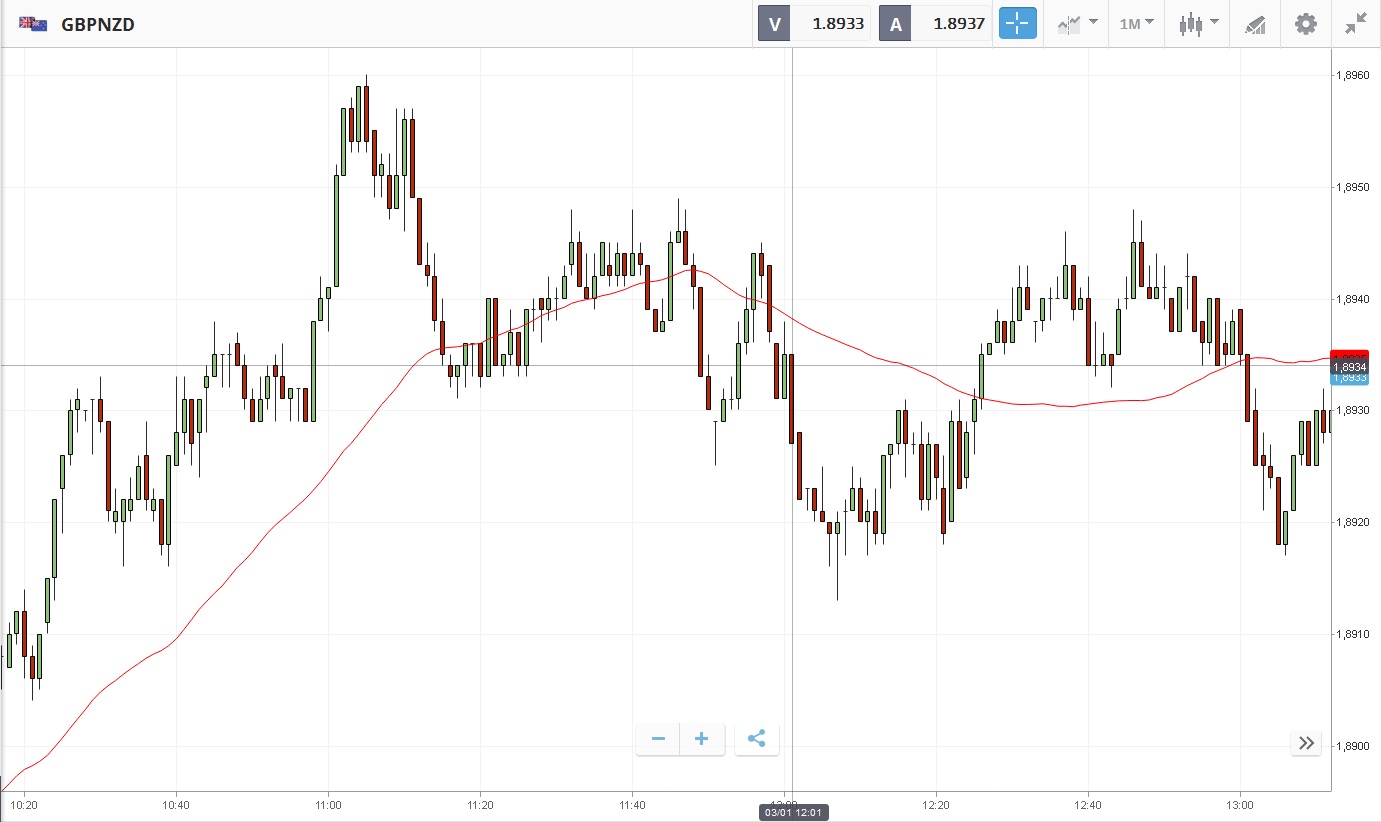Expand the candlestick chart type dropdown

pos(1198,24)
